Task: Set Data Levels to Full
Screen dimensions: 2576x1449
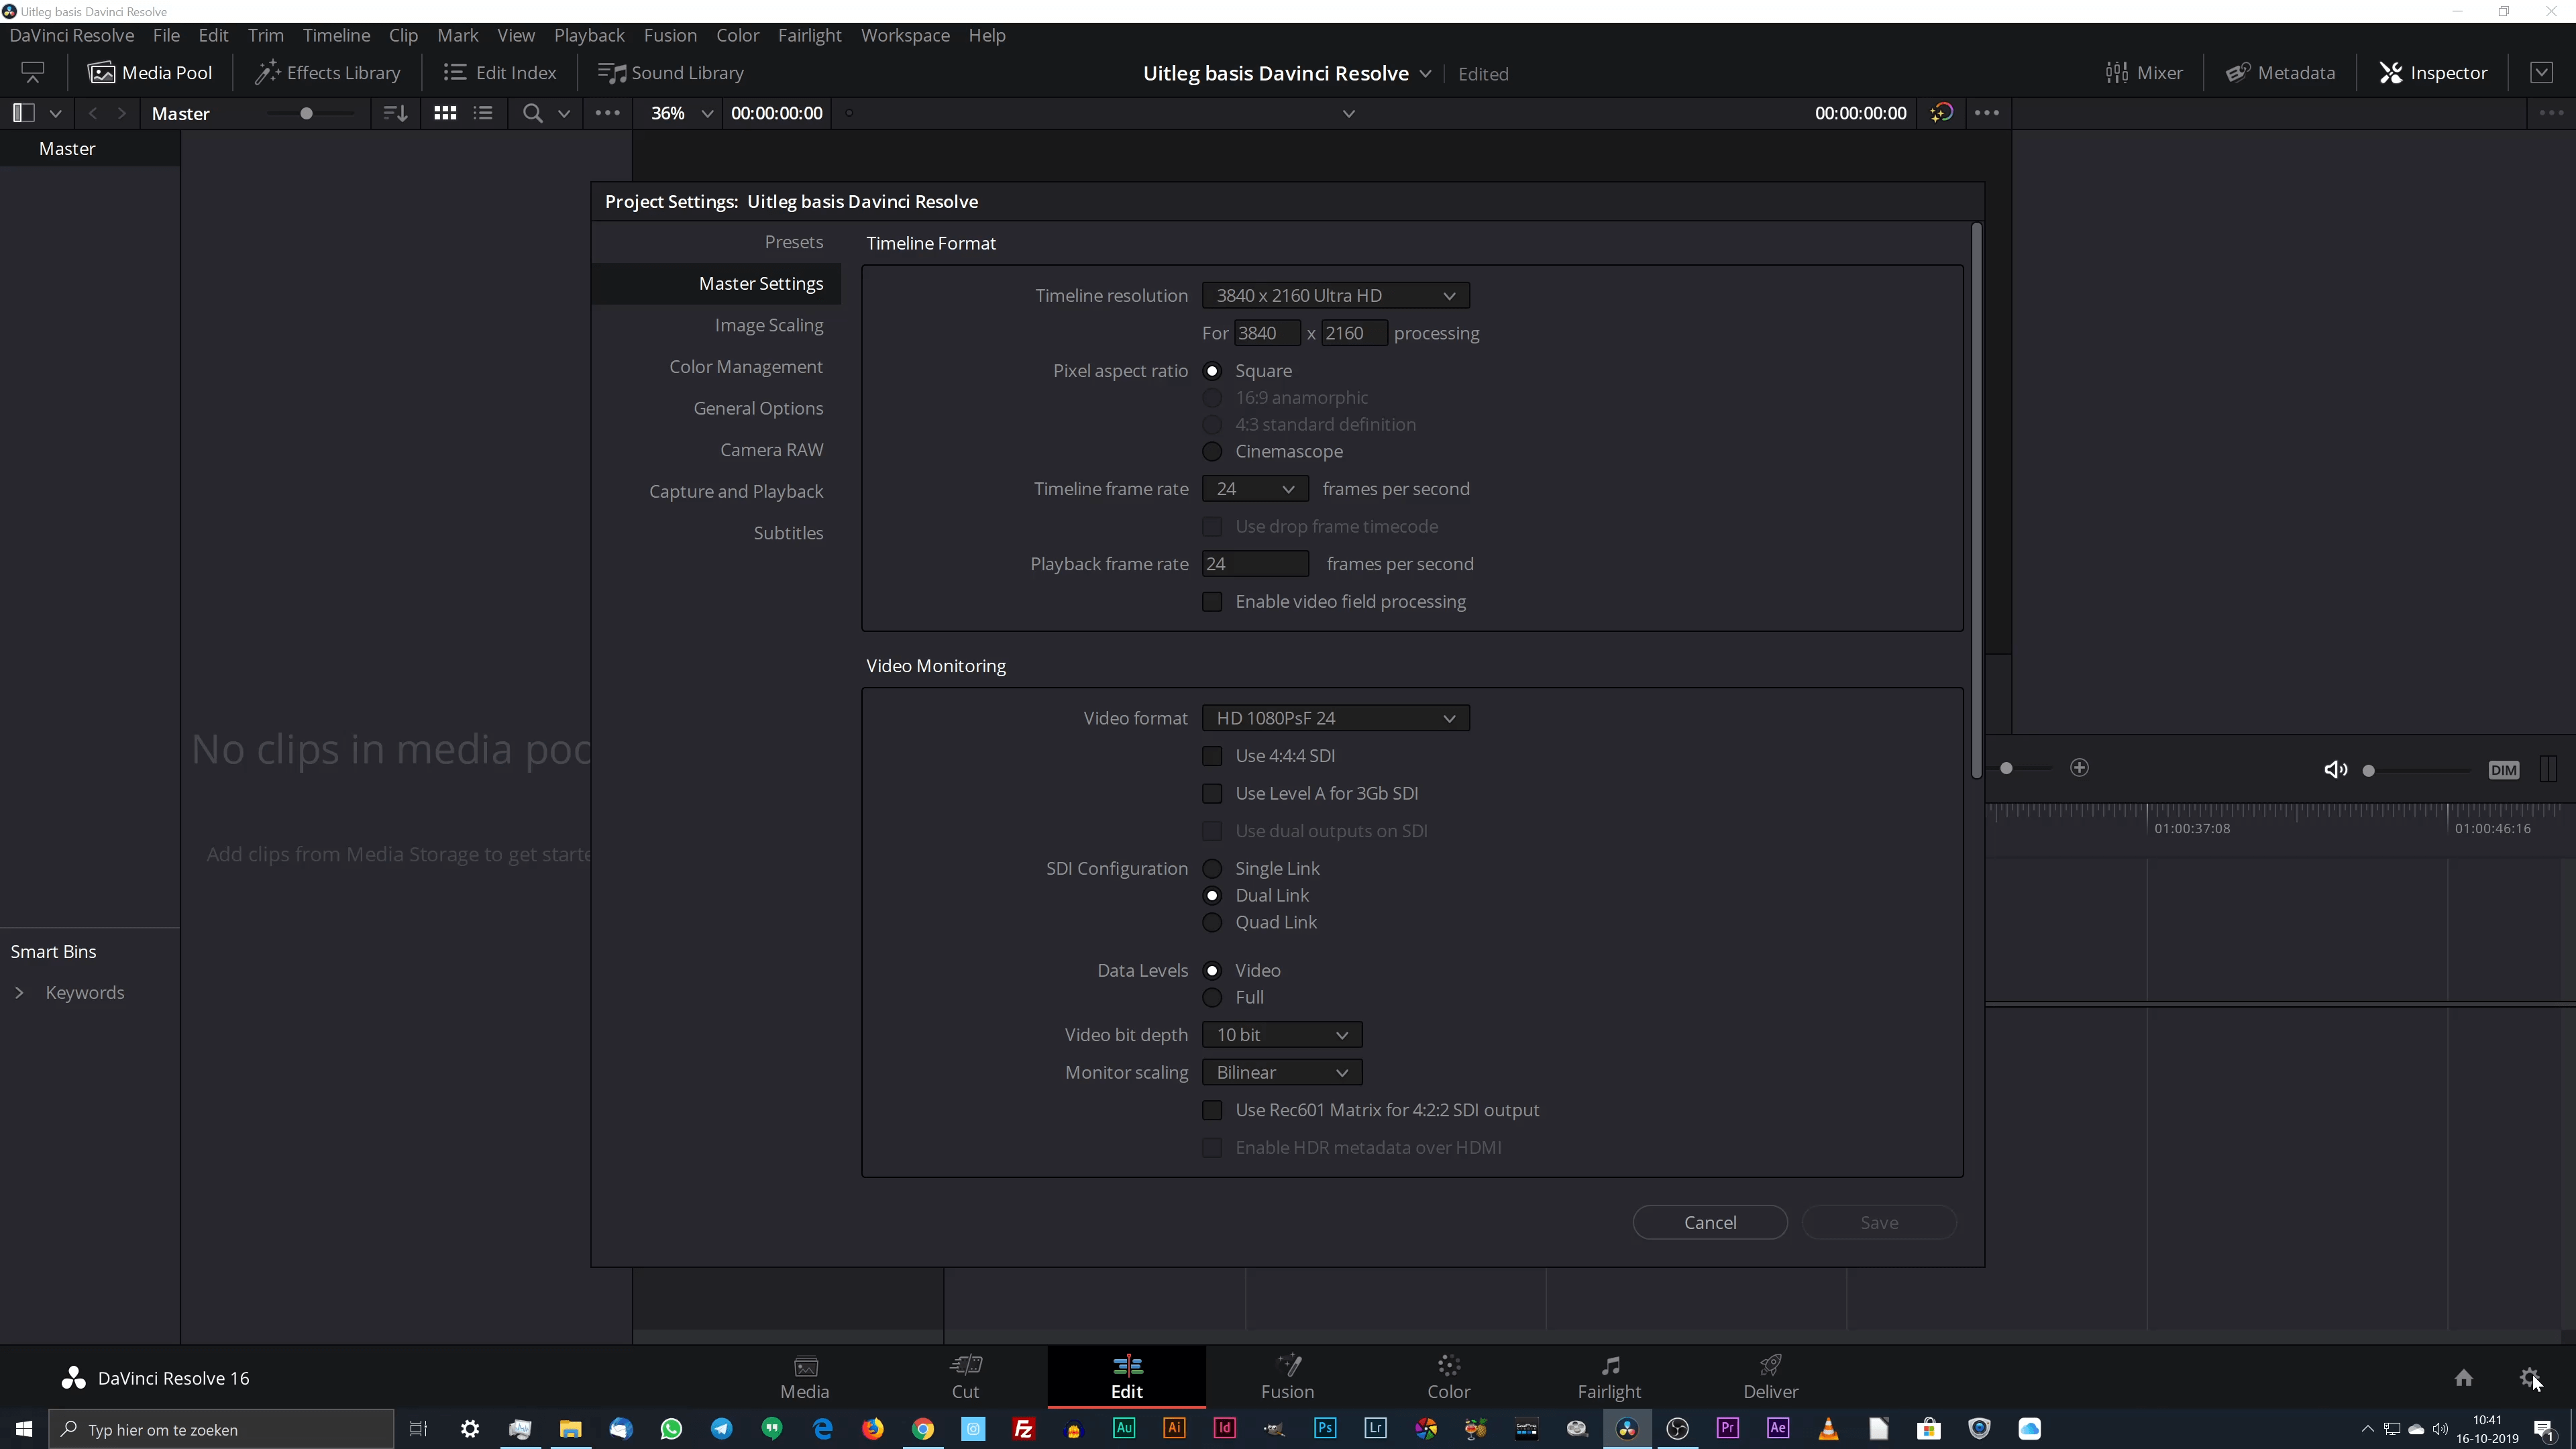Action: [x=1212, y=997]
